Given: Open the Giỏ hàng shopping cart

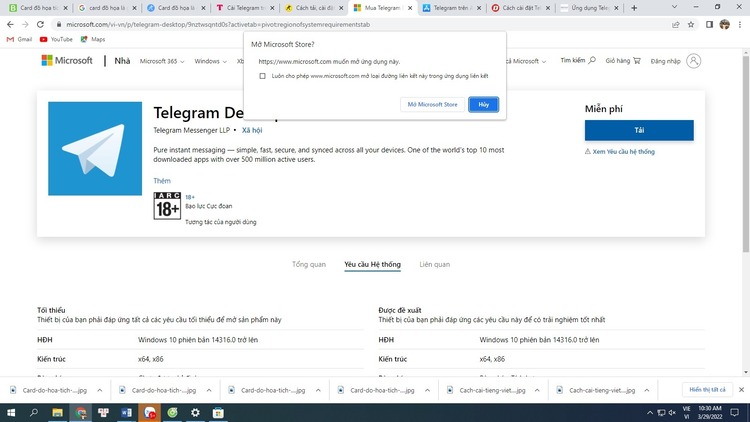Looking at the screenshot, I should click(x=623, y=61).
